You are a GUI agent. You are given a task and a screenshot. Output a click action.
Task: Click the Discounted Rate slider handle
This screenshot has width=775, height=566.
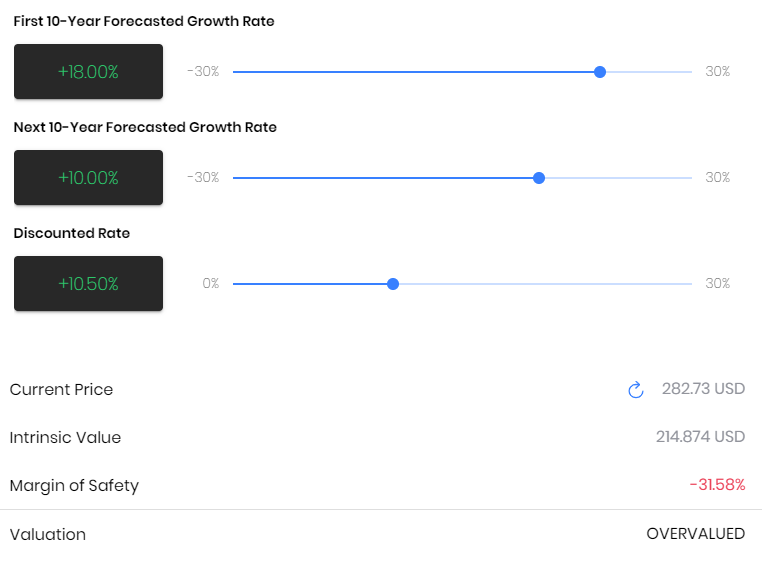point(393,284)
